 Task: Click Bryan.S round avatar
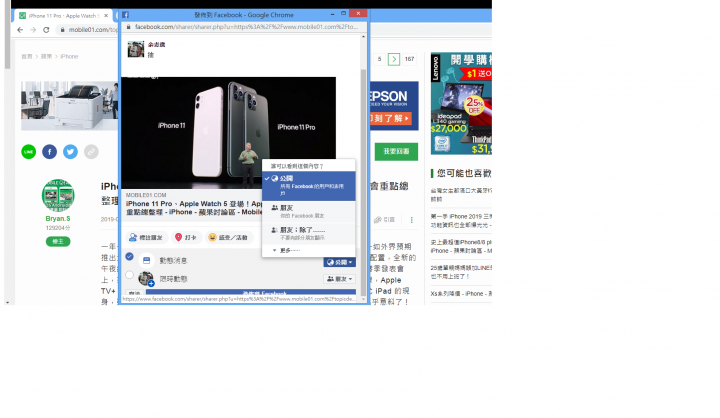click(58, 196)
